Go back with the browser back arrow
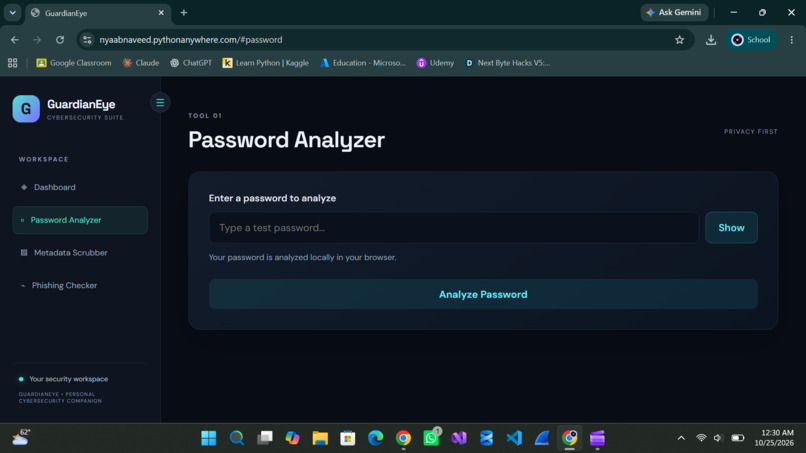This screenshot has width=806, height=453. click(x=14, y=40)
